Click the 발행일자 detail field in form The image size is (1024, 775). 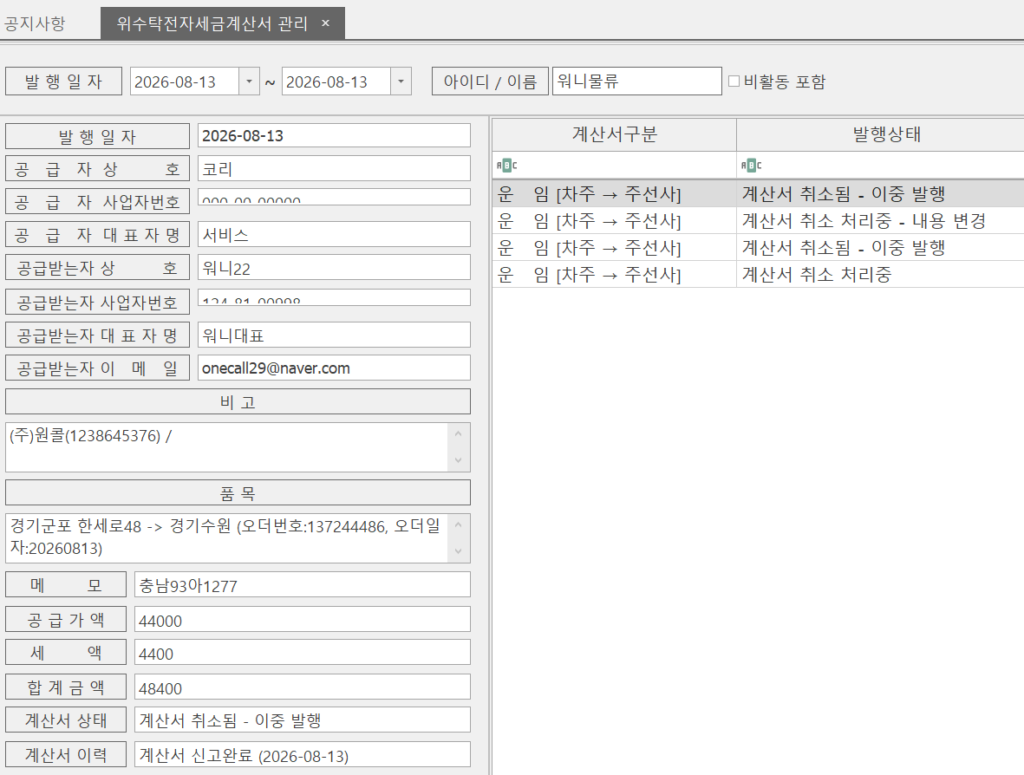(334, 136)
